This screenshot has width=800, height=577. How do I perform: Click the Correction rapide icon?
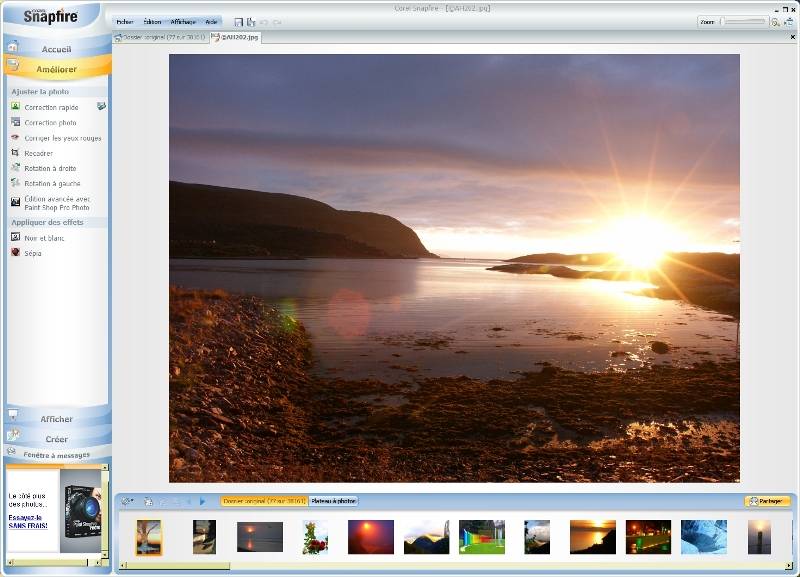(15, 107)
